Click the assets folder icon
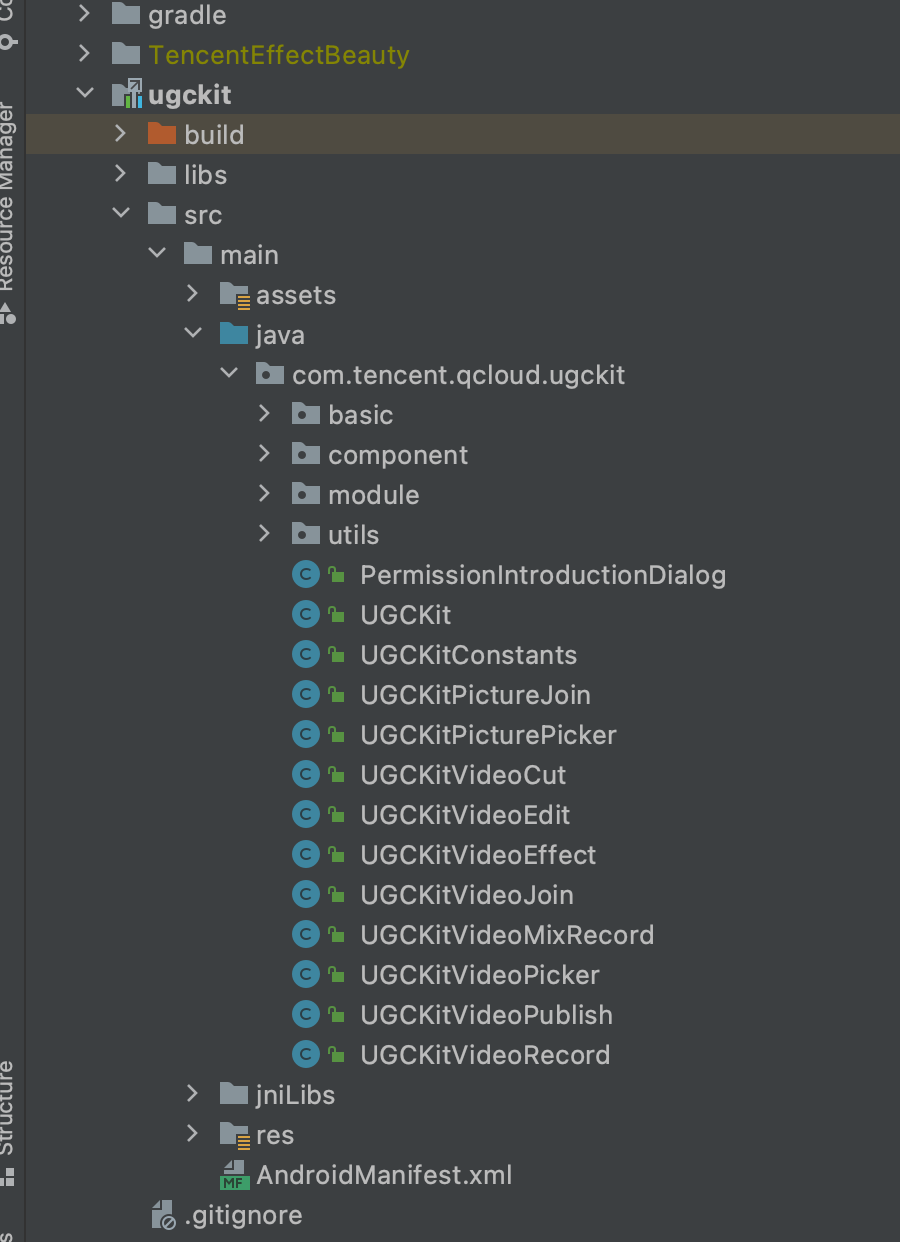This screenshot has height=1242, width=900. pos(234,295)
